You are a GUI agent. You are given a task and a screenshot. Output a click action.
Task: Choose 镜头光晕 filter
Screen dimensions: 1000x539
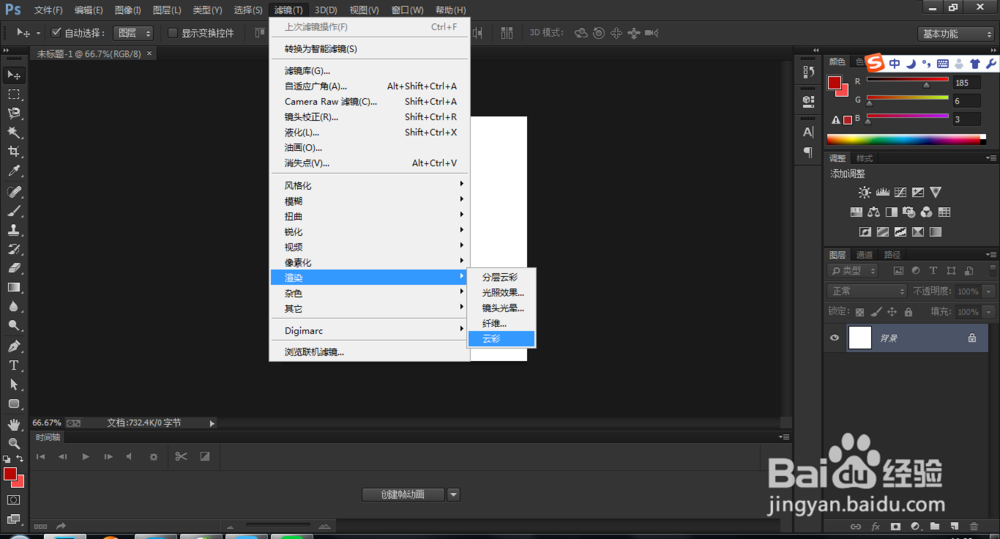(x=501, y=308)
